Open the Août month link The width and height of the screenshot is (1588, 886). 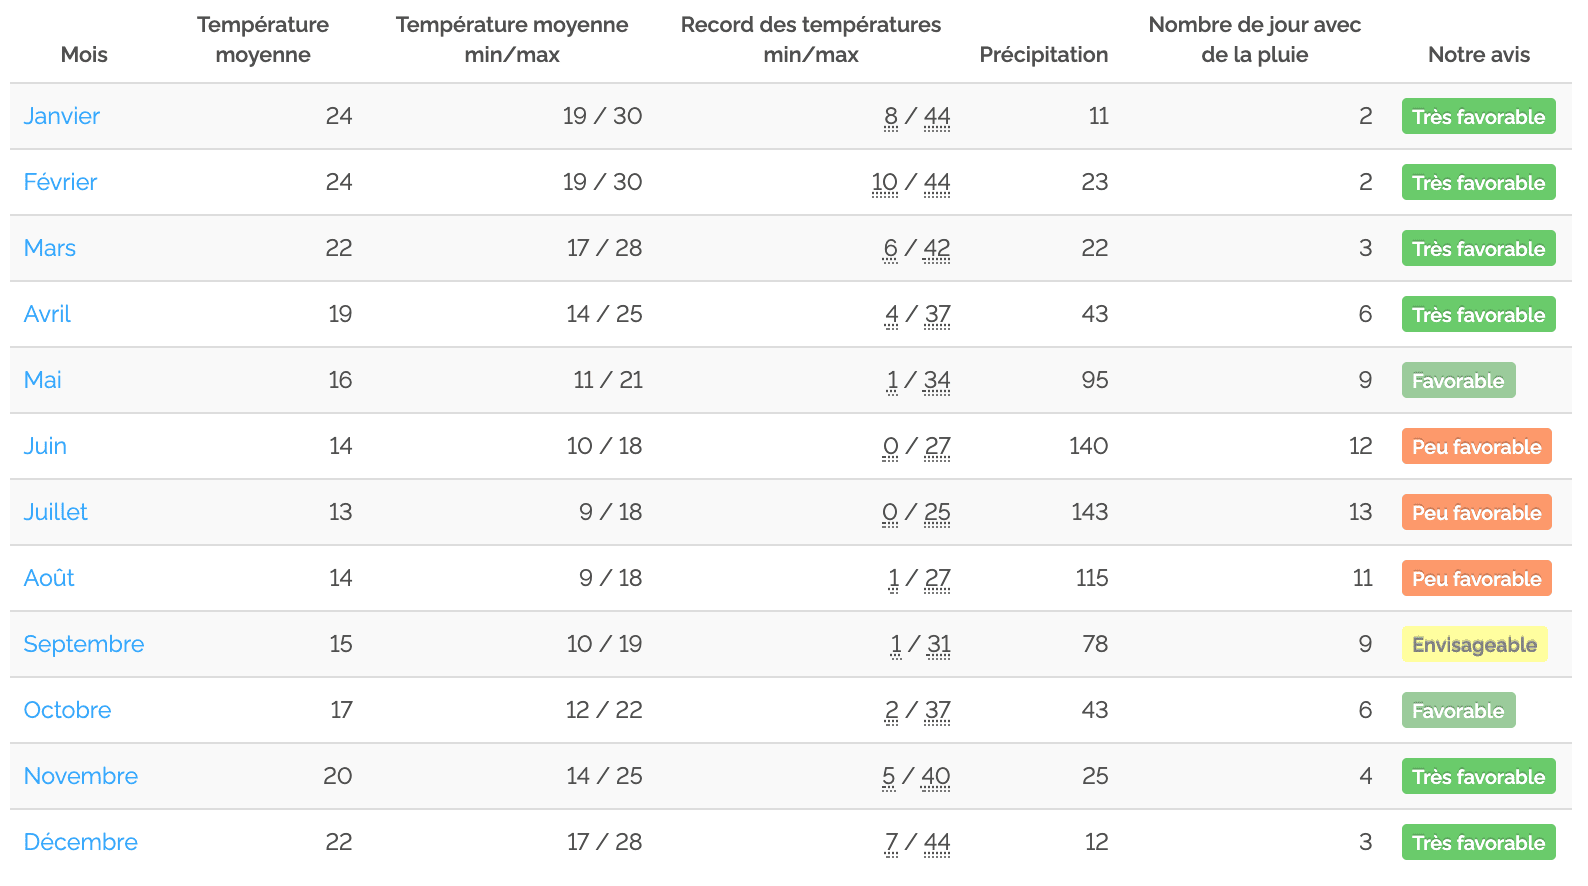49,578
